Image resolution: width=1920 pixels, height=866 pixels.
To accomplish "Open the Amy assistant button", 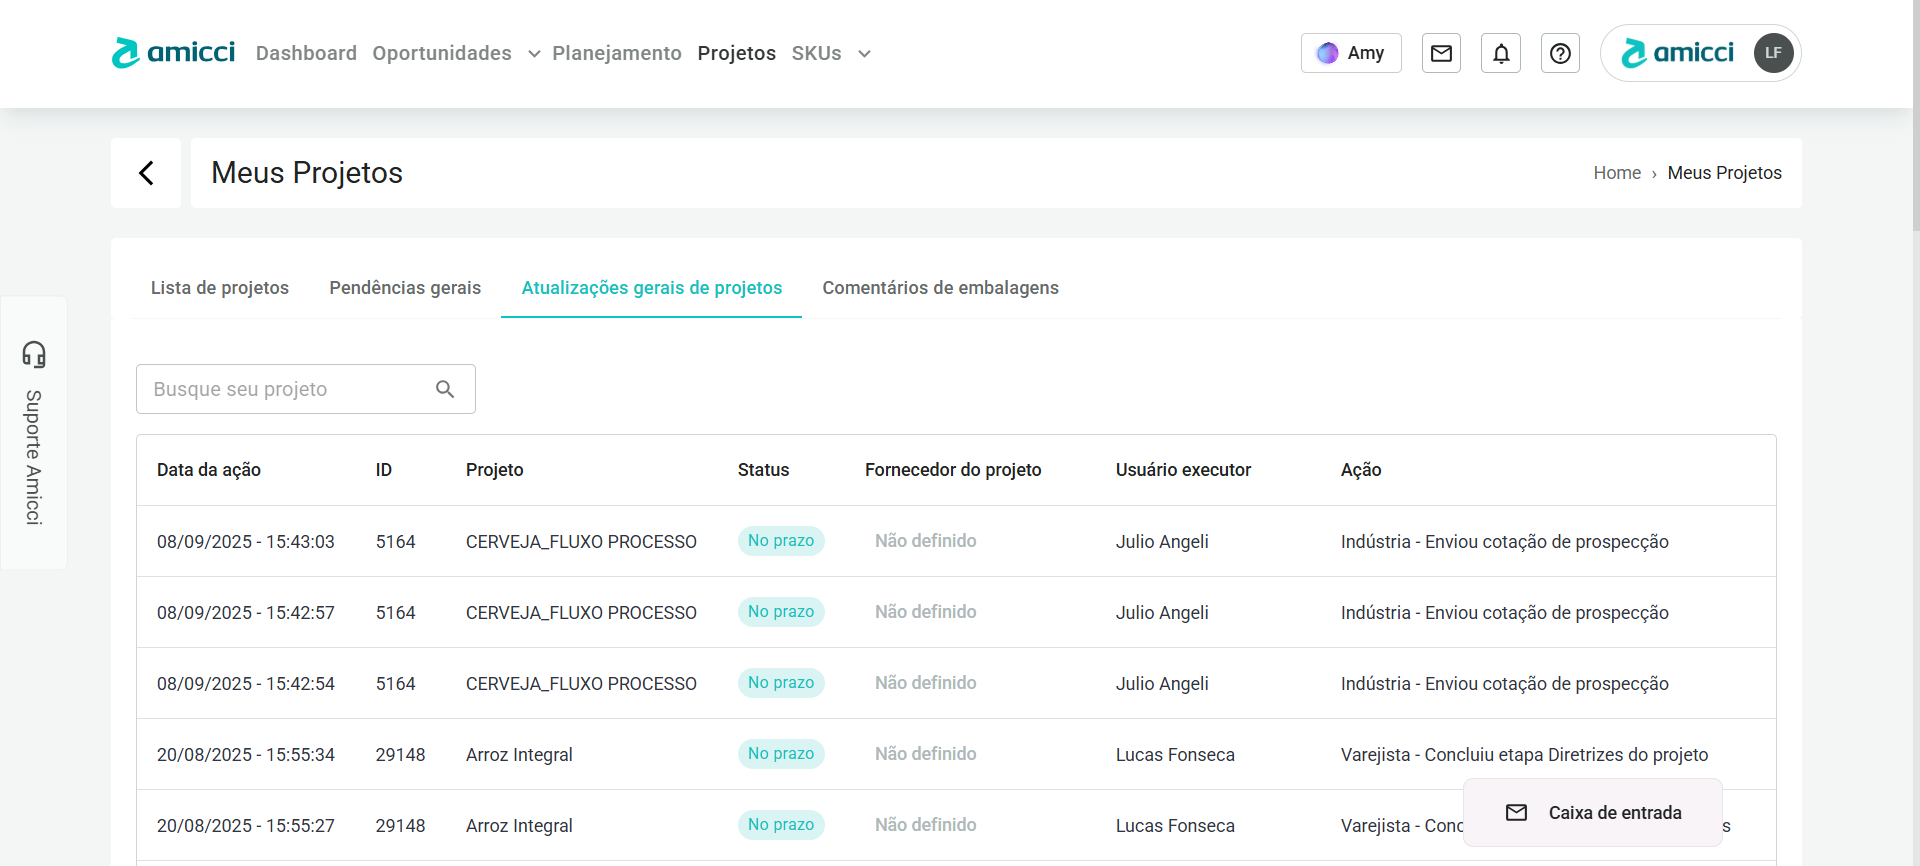I will tap(1351, 53).
